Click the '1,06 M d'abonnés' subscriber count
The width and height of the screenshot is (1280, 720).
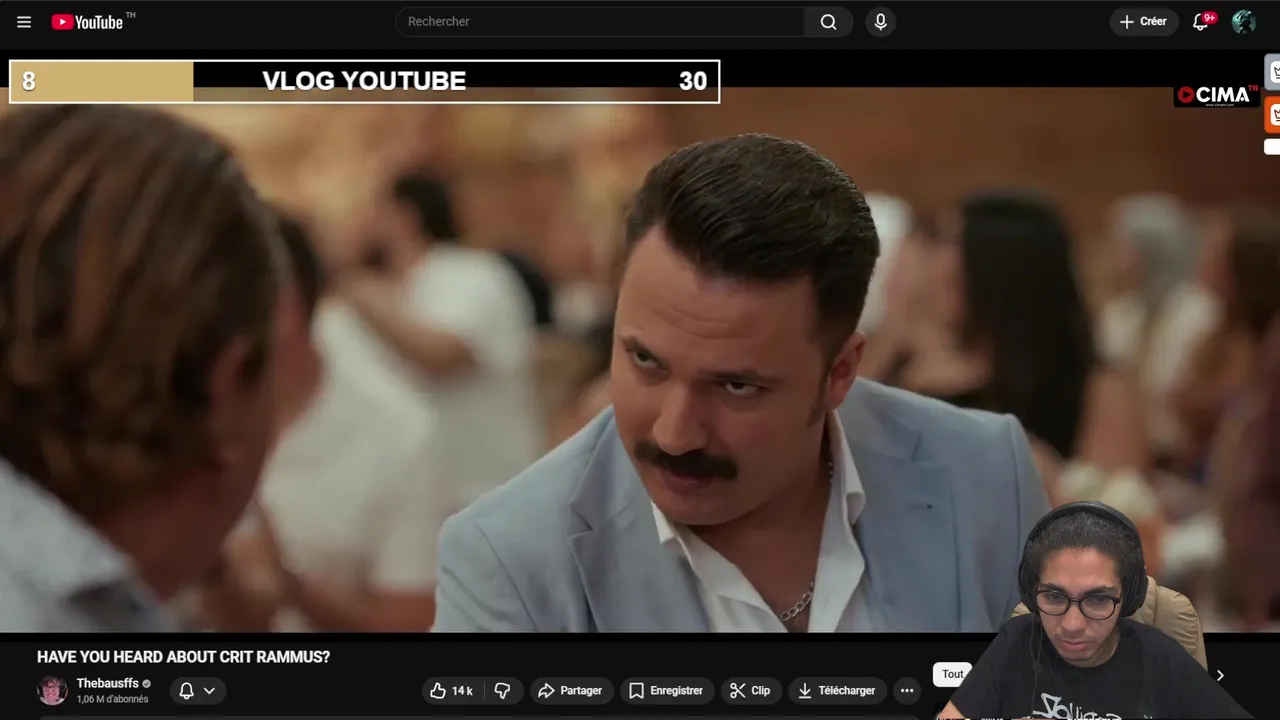click(x=112, y=699)
